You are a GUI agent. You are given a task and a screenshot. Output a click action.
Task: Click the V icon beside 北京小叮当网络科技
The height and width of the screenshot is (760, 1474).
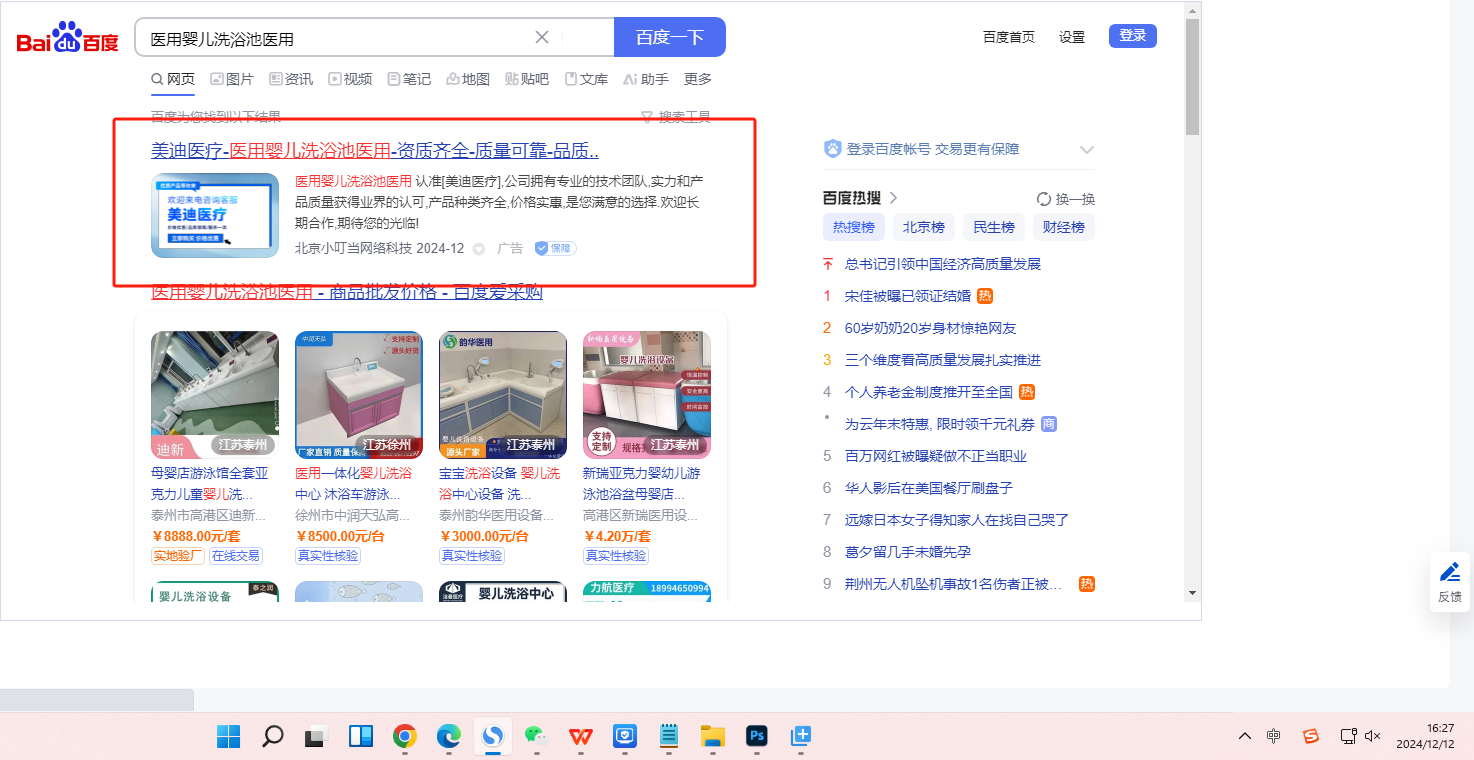point(479,249)
